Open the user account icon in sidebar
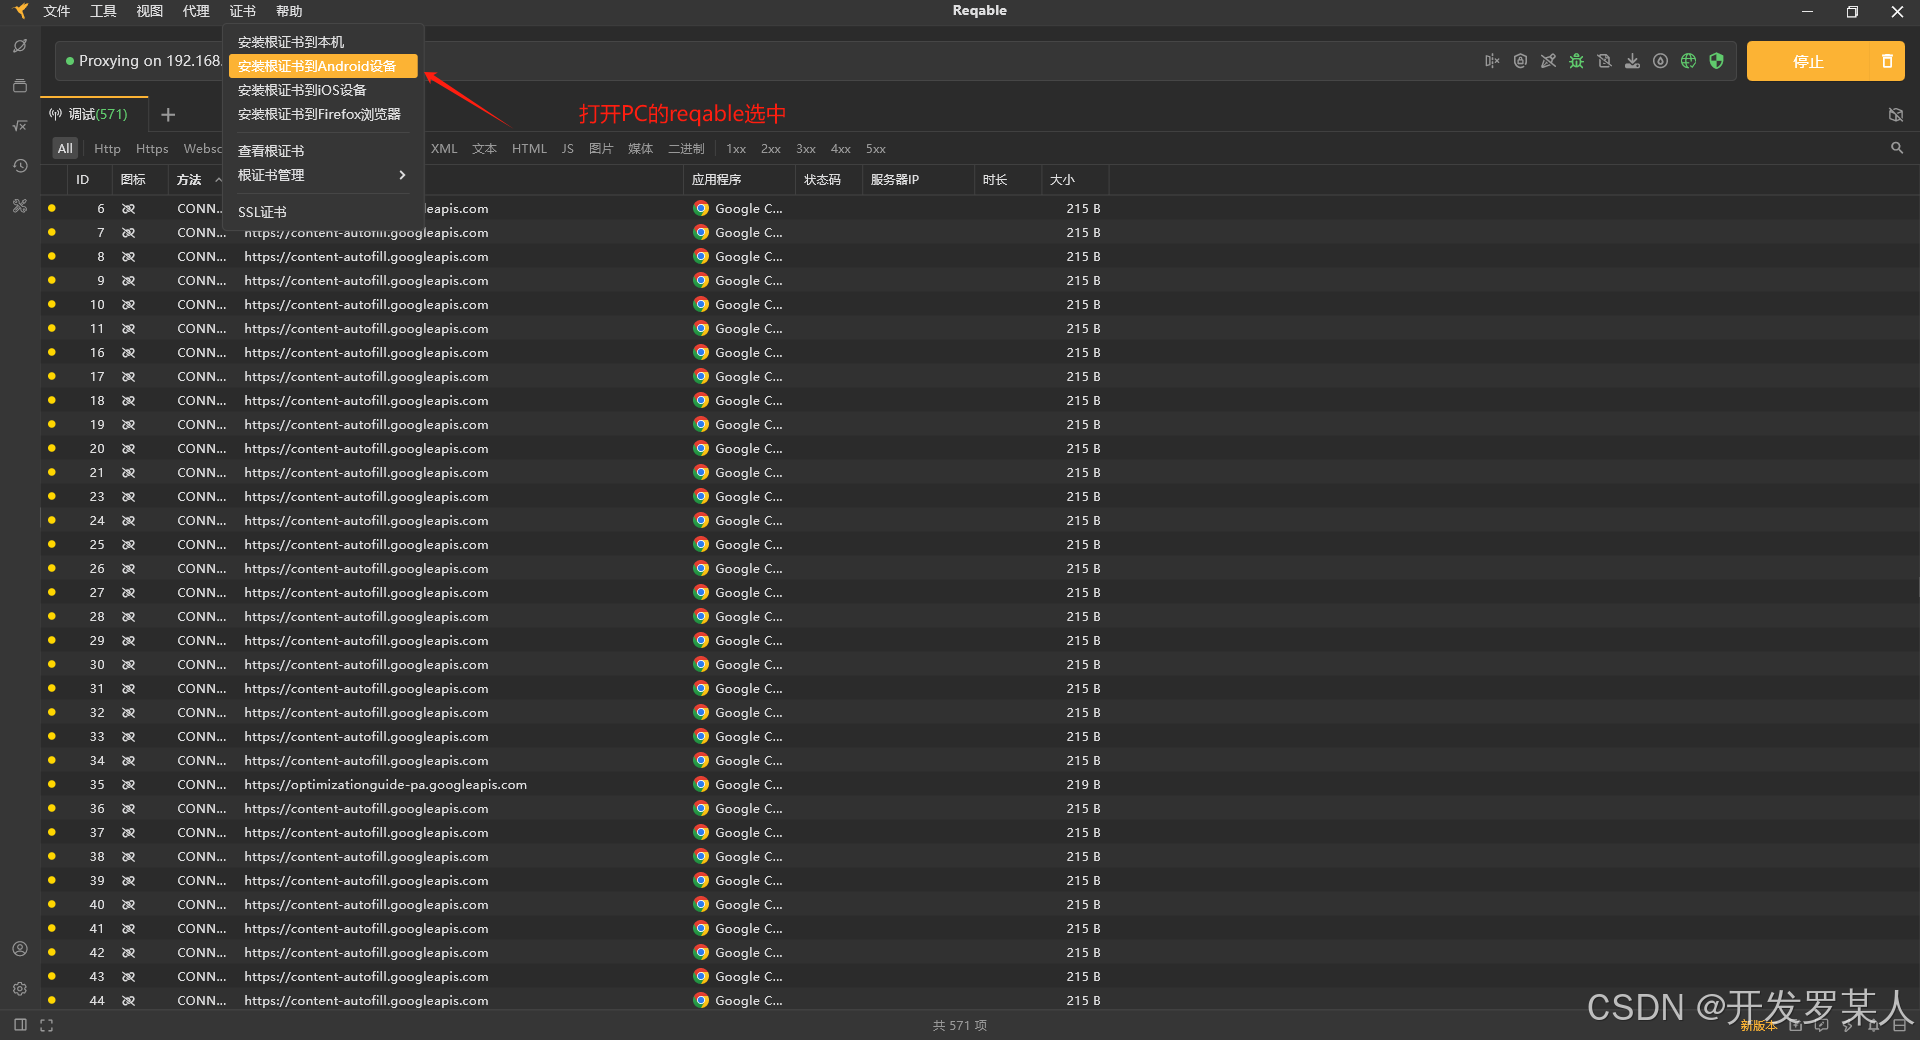The height and width of the screenshot is (1040, 1920). [x=20, y=949]
